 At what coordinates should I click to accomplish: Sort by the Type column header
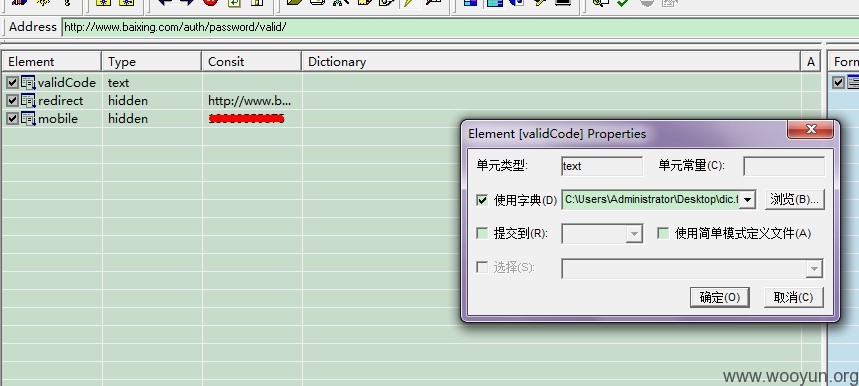coord(152,61)
